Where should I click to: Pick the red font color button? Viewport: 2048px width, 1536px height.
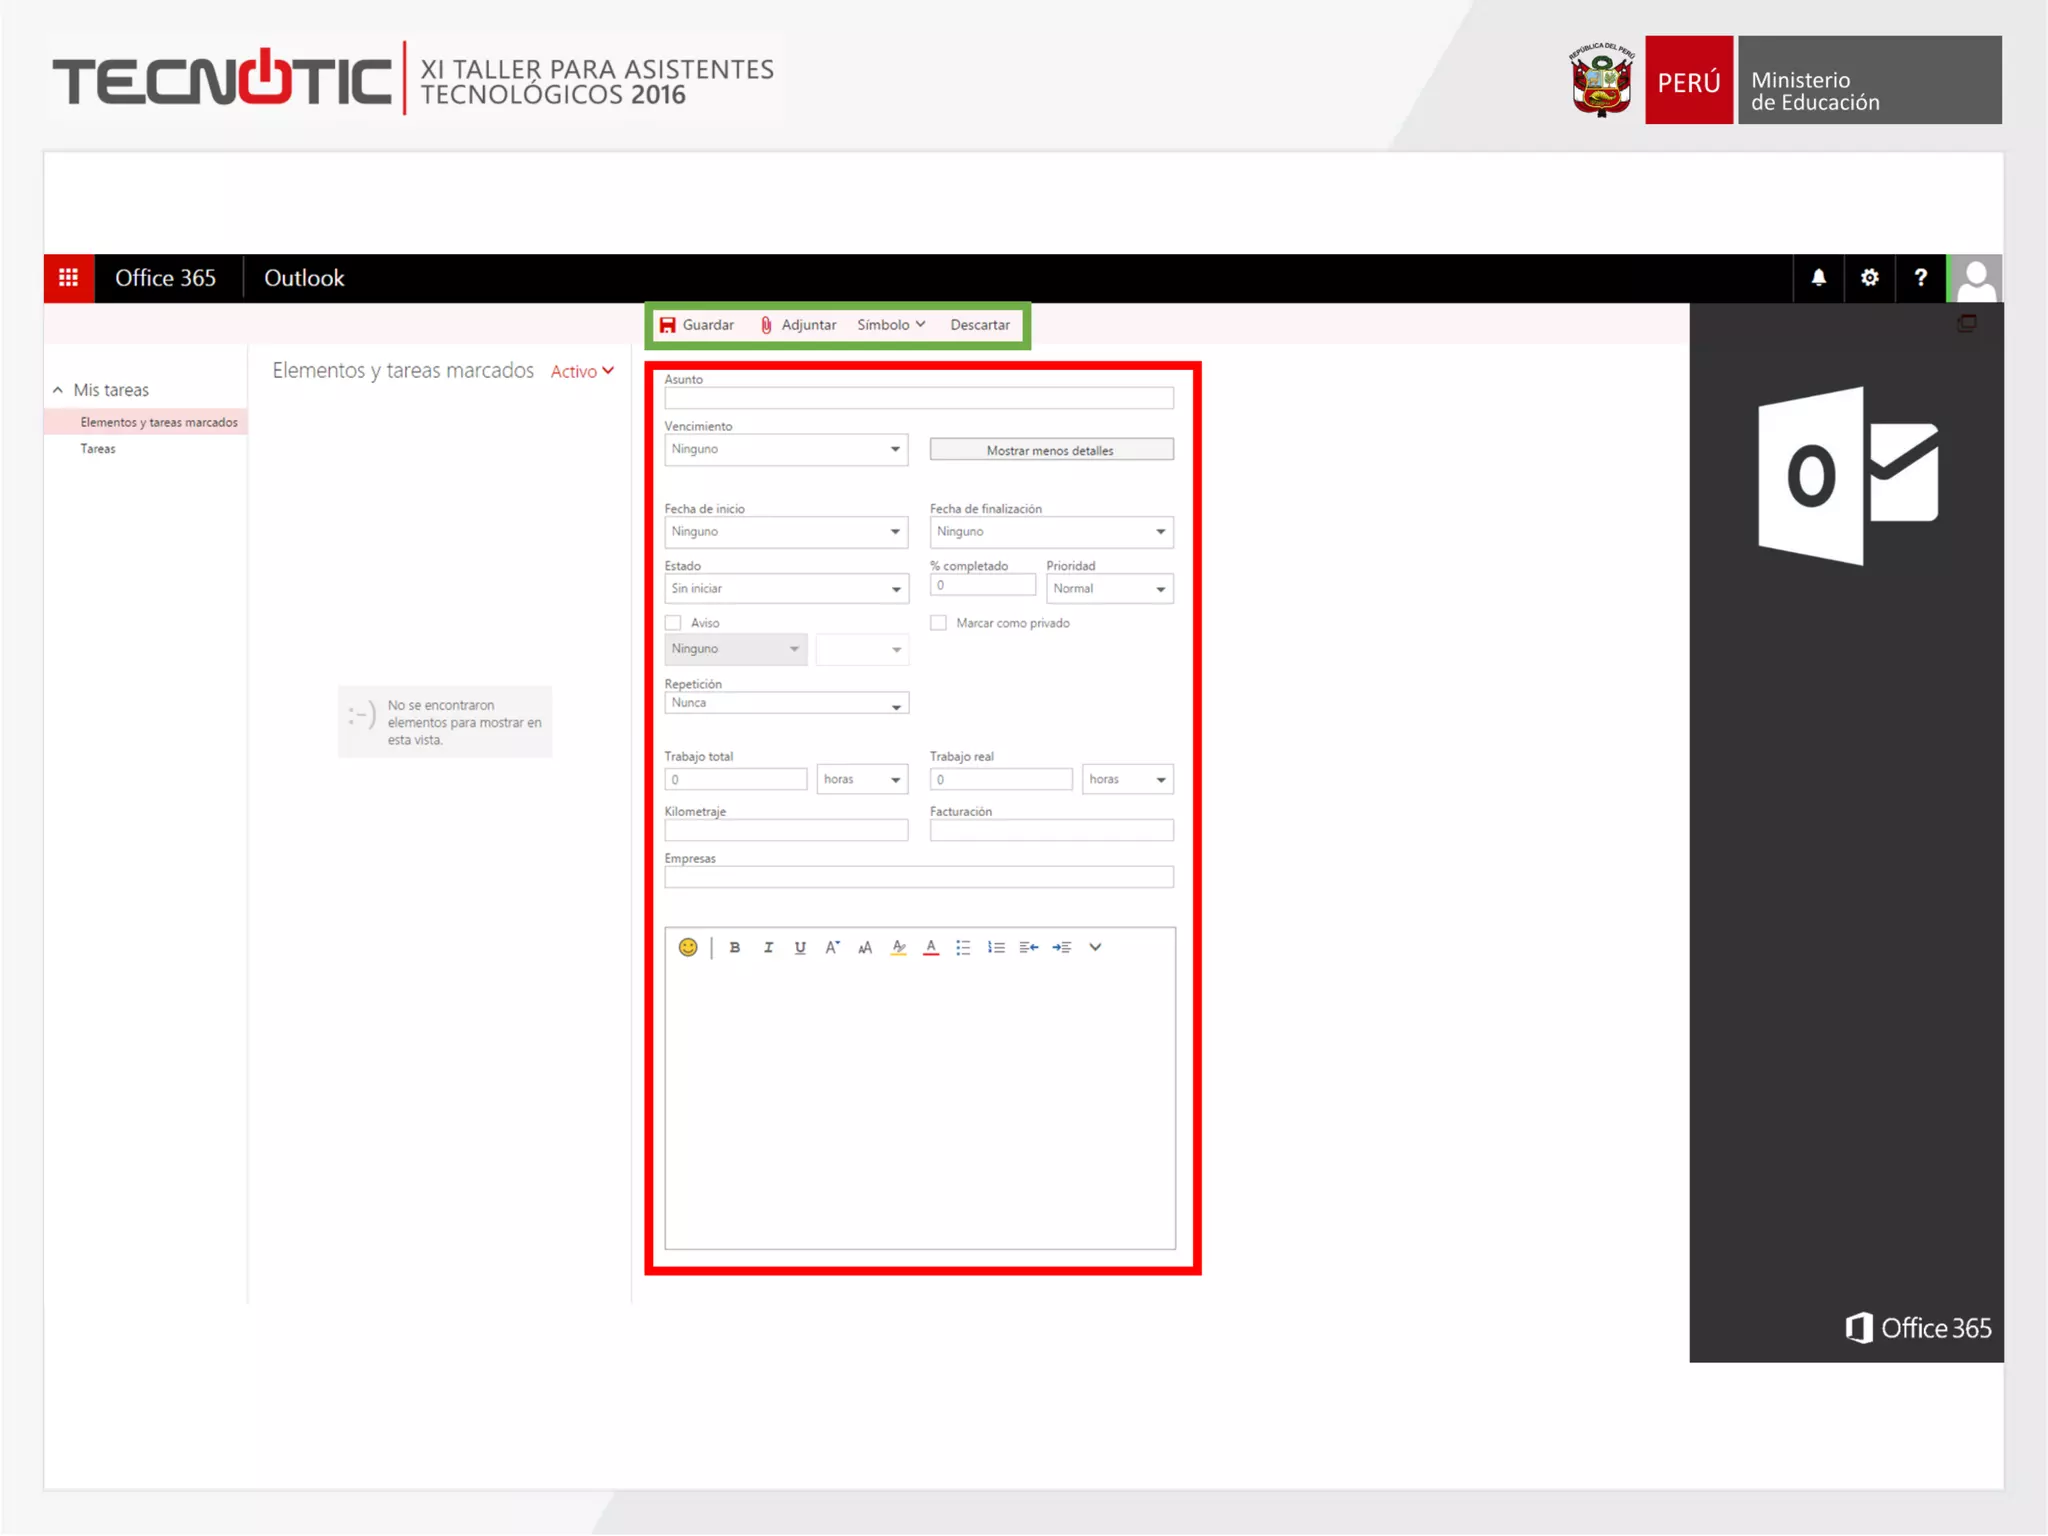pos(931,947)
